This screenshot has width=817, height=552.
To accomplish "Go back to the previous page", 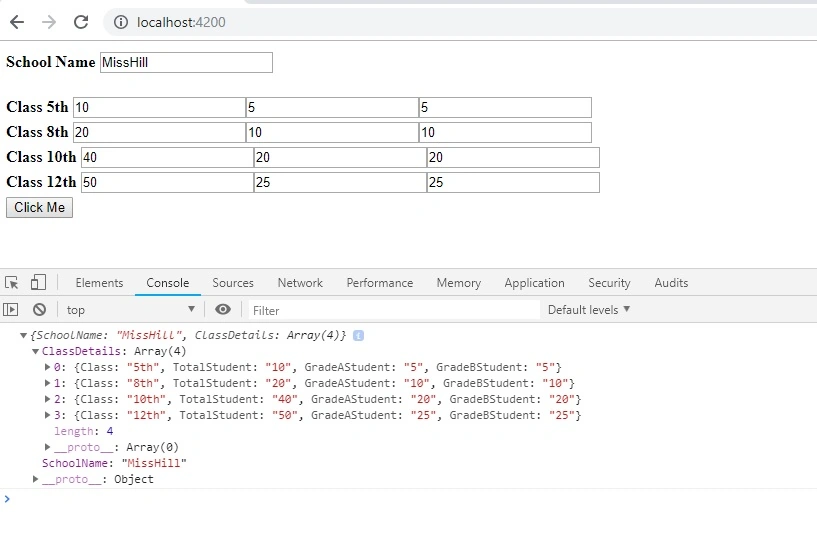I will (17, 22).
